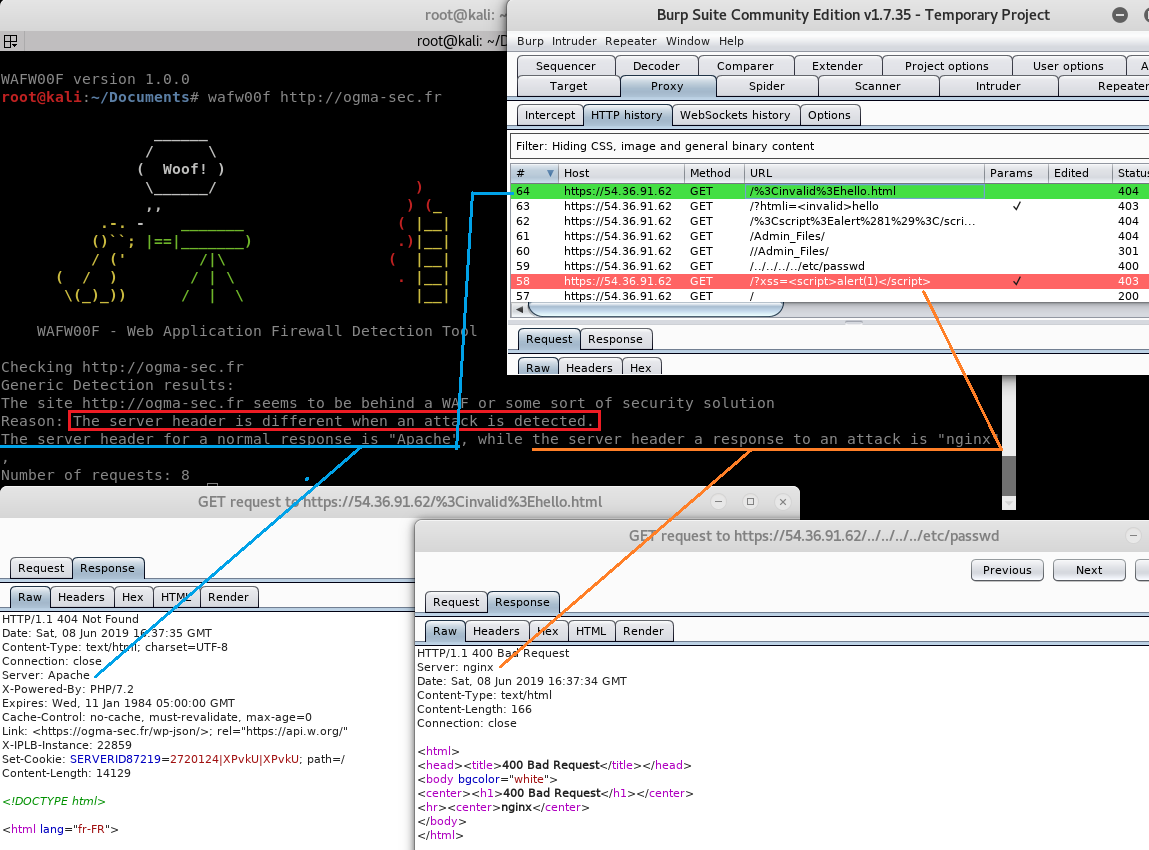Select history row 59 for /etc/passwd request
Image resolution: width=1149 pixels, height=850 pixels.
[x=750, y=266]
